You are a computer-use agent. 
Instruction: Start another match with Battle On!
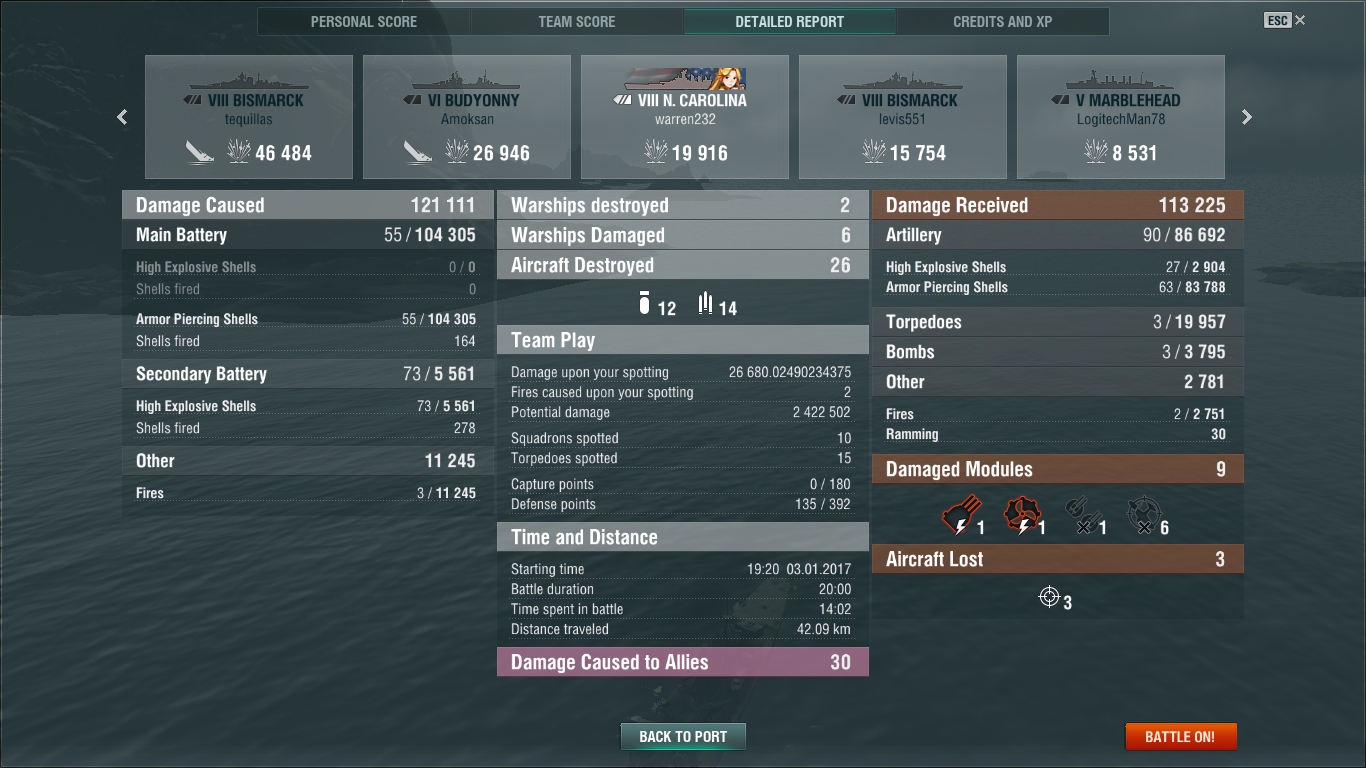pyautogui.click(x=1180, y=737)
